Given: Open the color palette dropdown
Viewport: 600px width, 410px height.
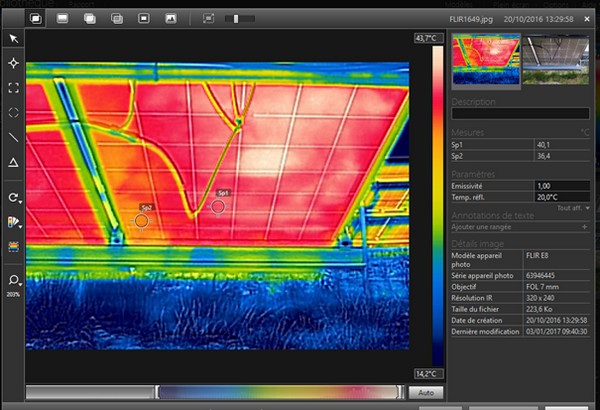Looking at the screenshot, I should pyautogui.click(x=15, y=222).
